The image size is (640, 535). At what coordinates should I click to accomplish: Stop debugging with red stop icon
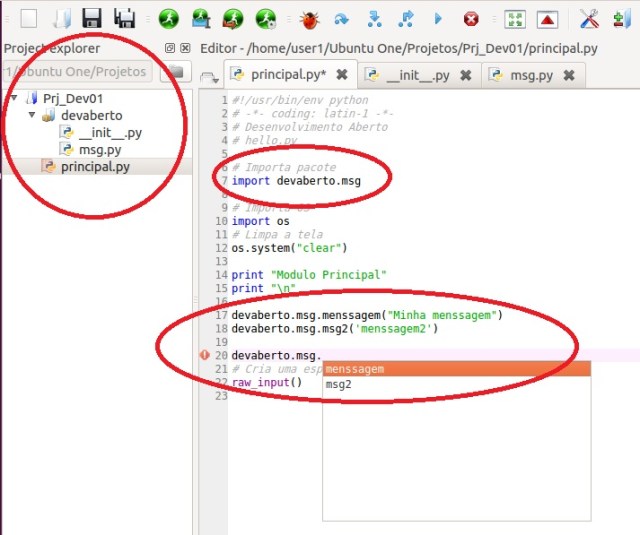tap(471, 18)
